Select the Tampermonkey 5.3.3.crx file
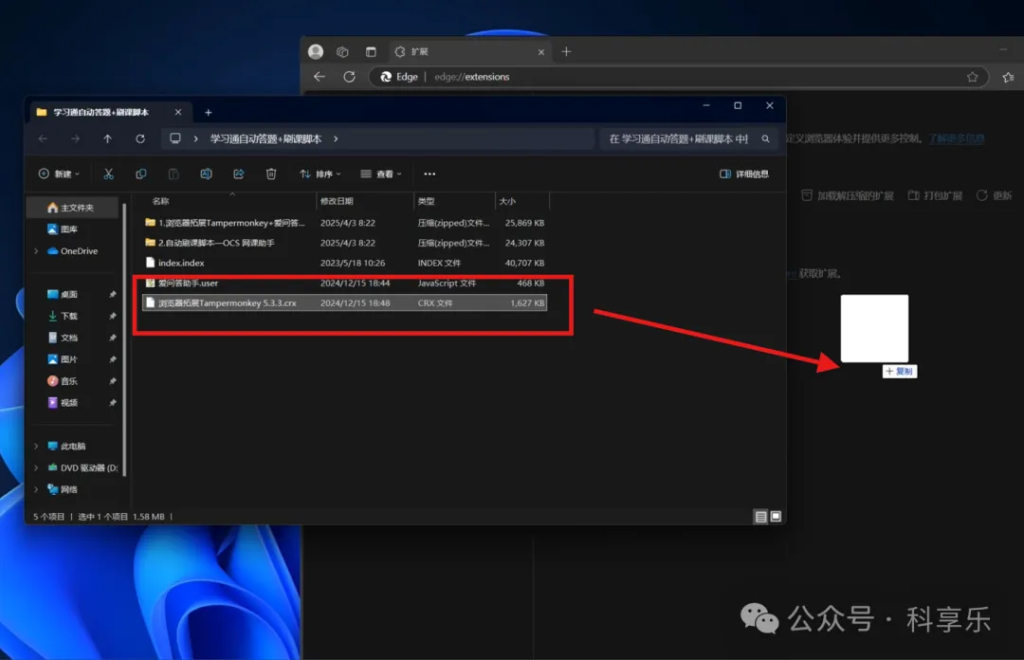The width and height of the screenshot is (1024, 660). [x=345, y=303]
